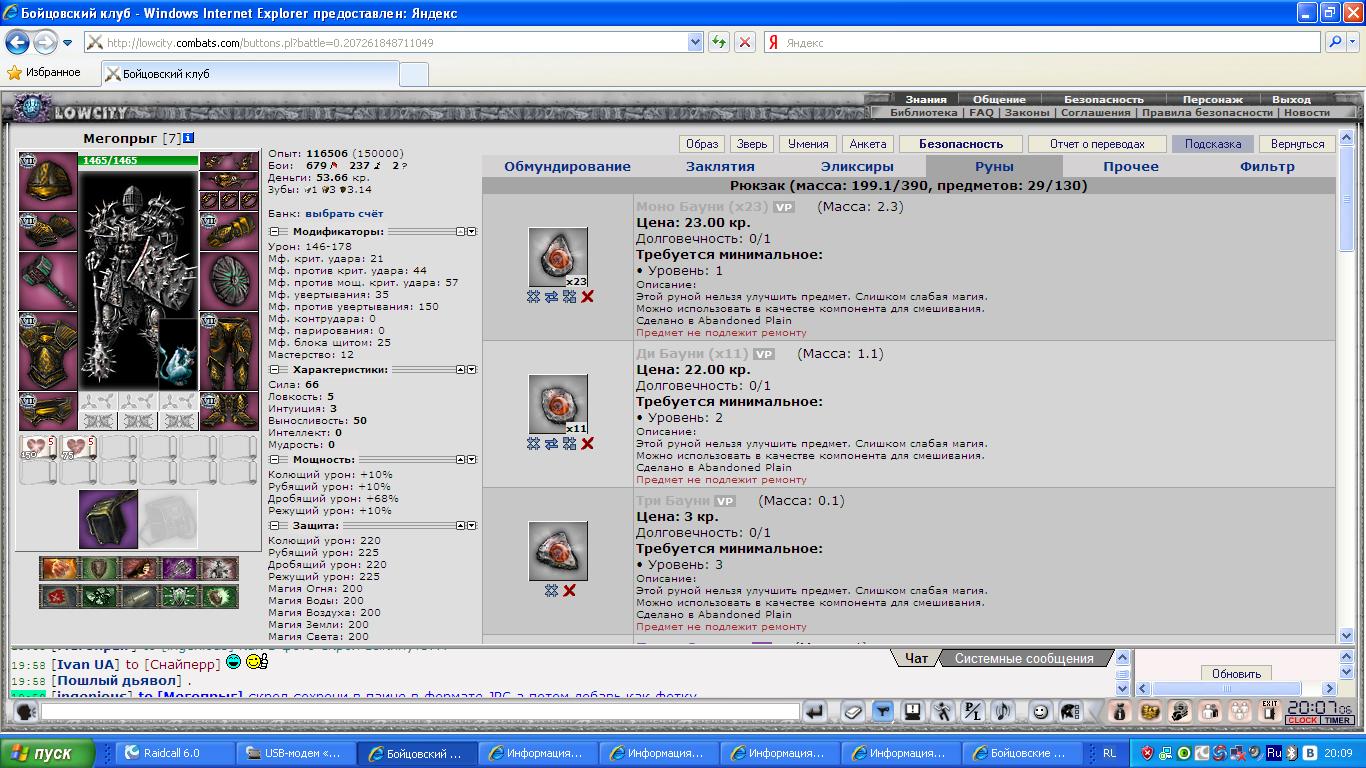Click the 1465/1465 health bar
Screen dimensions: 1366x768
click(x=138, y=160)
